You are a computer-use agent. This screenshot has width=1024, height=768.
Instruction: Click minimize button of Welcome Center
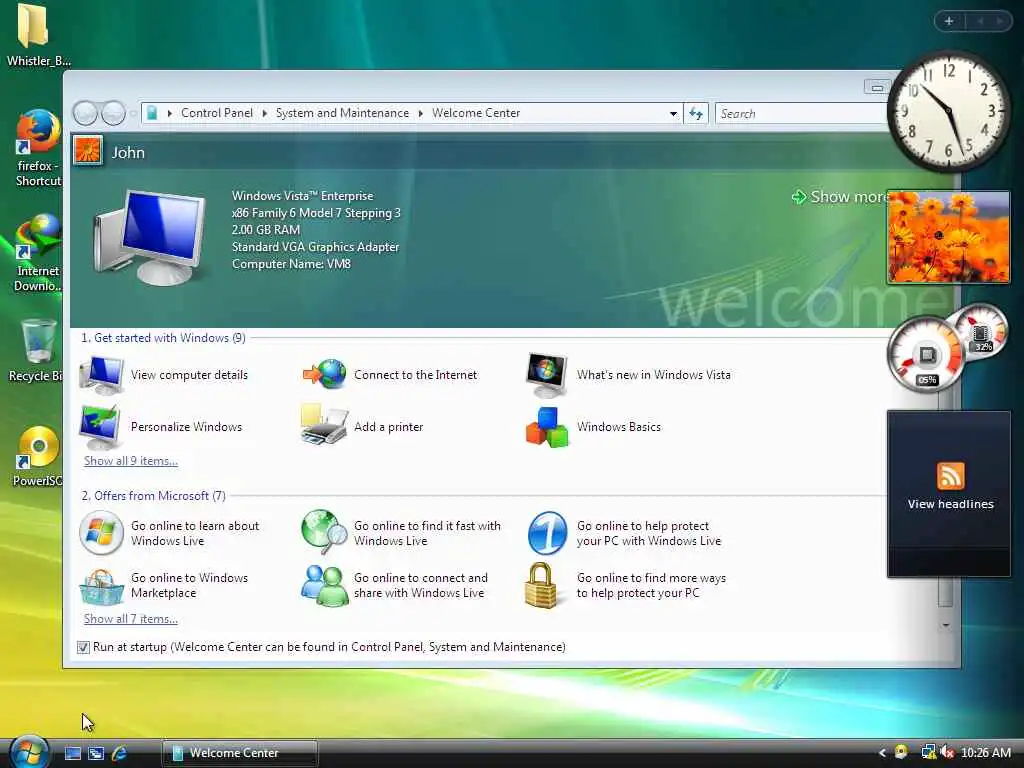876,87
